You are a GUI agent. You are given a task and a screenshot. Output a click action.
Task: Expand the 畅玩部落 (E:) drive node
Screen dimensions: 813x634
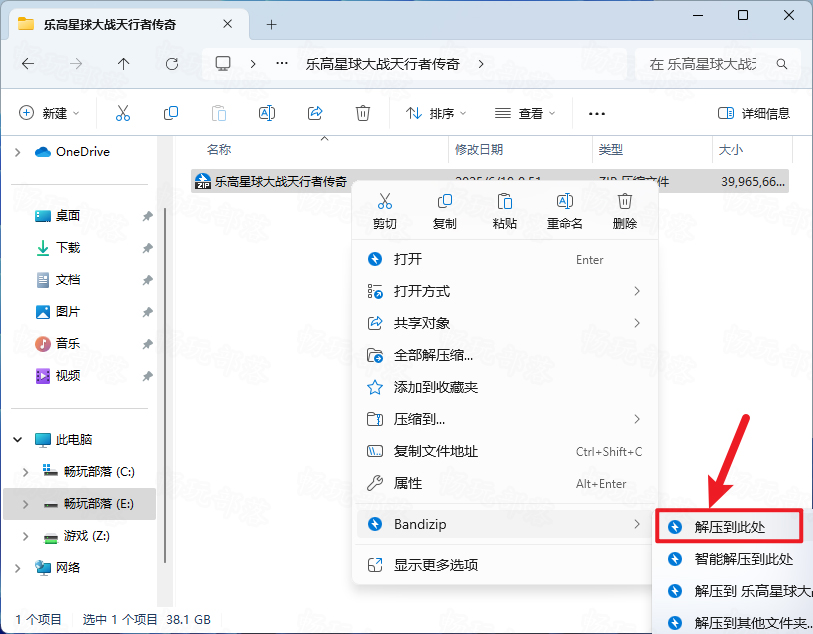[x=25, y=504]
